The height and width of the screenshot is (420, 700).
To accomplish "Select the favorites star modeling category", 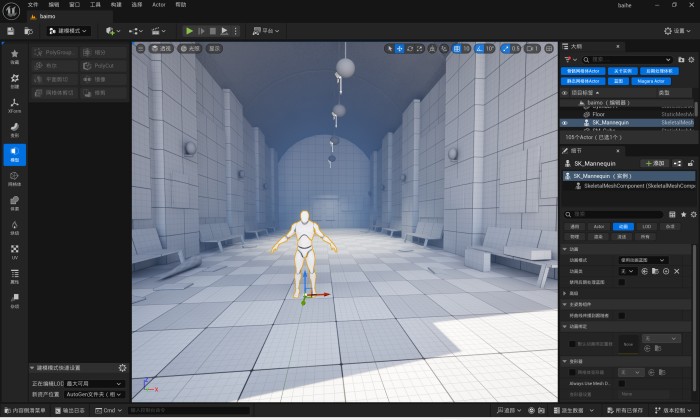I will click(15, 56).
